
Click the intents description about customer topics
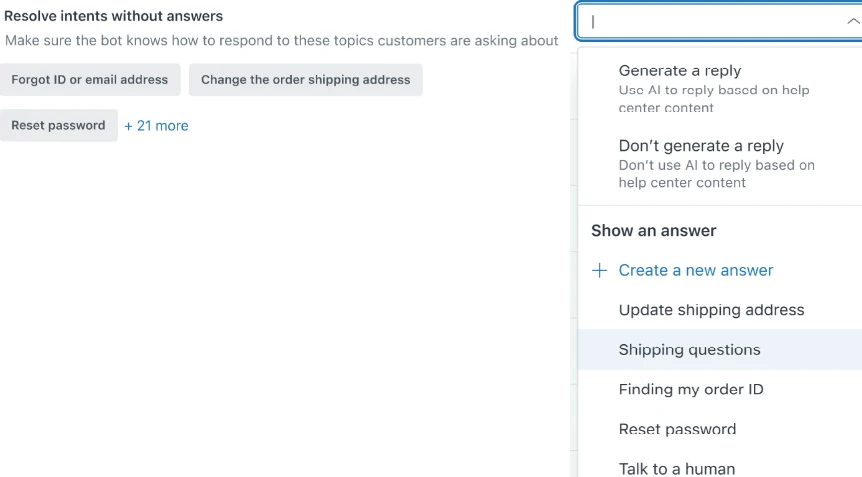point(281,41)
